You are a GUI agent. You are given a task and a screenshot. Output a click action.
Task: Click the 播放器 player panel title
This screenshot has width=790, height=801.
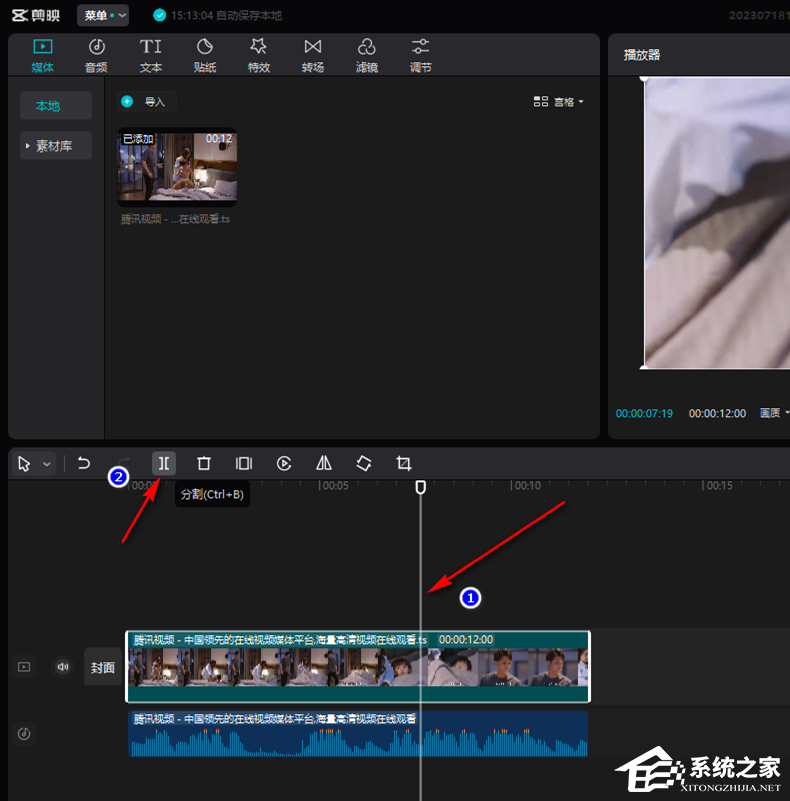pos(642,55)
